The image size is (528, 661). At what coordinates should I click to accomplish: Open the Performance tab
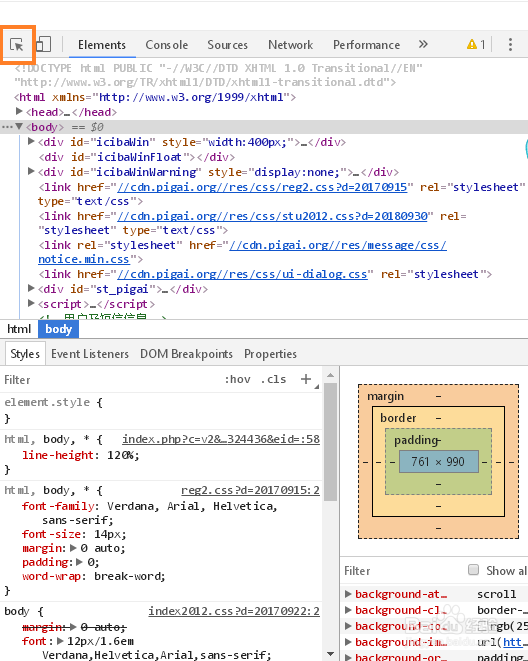pos(366,45)
